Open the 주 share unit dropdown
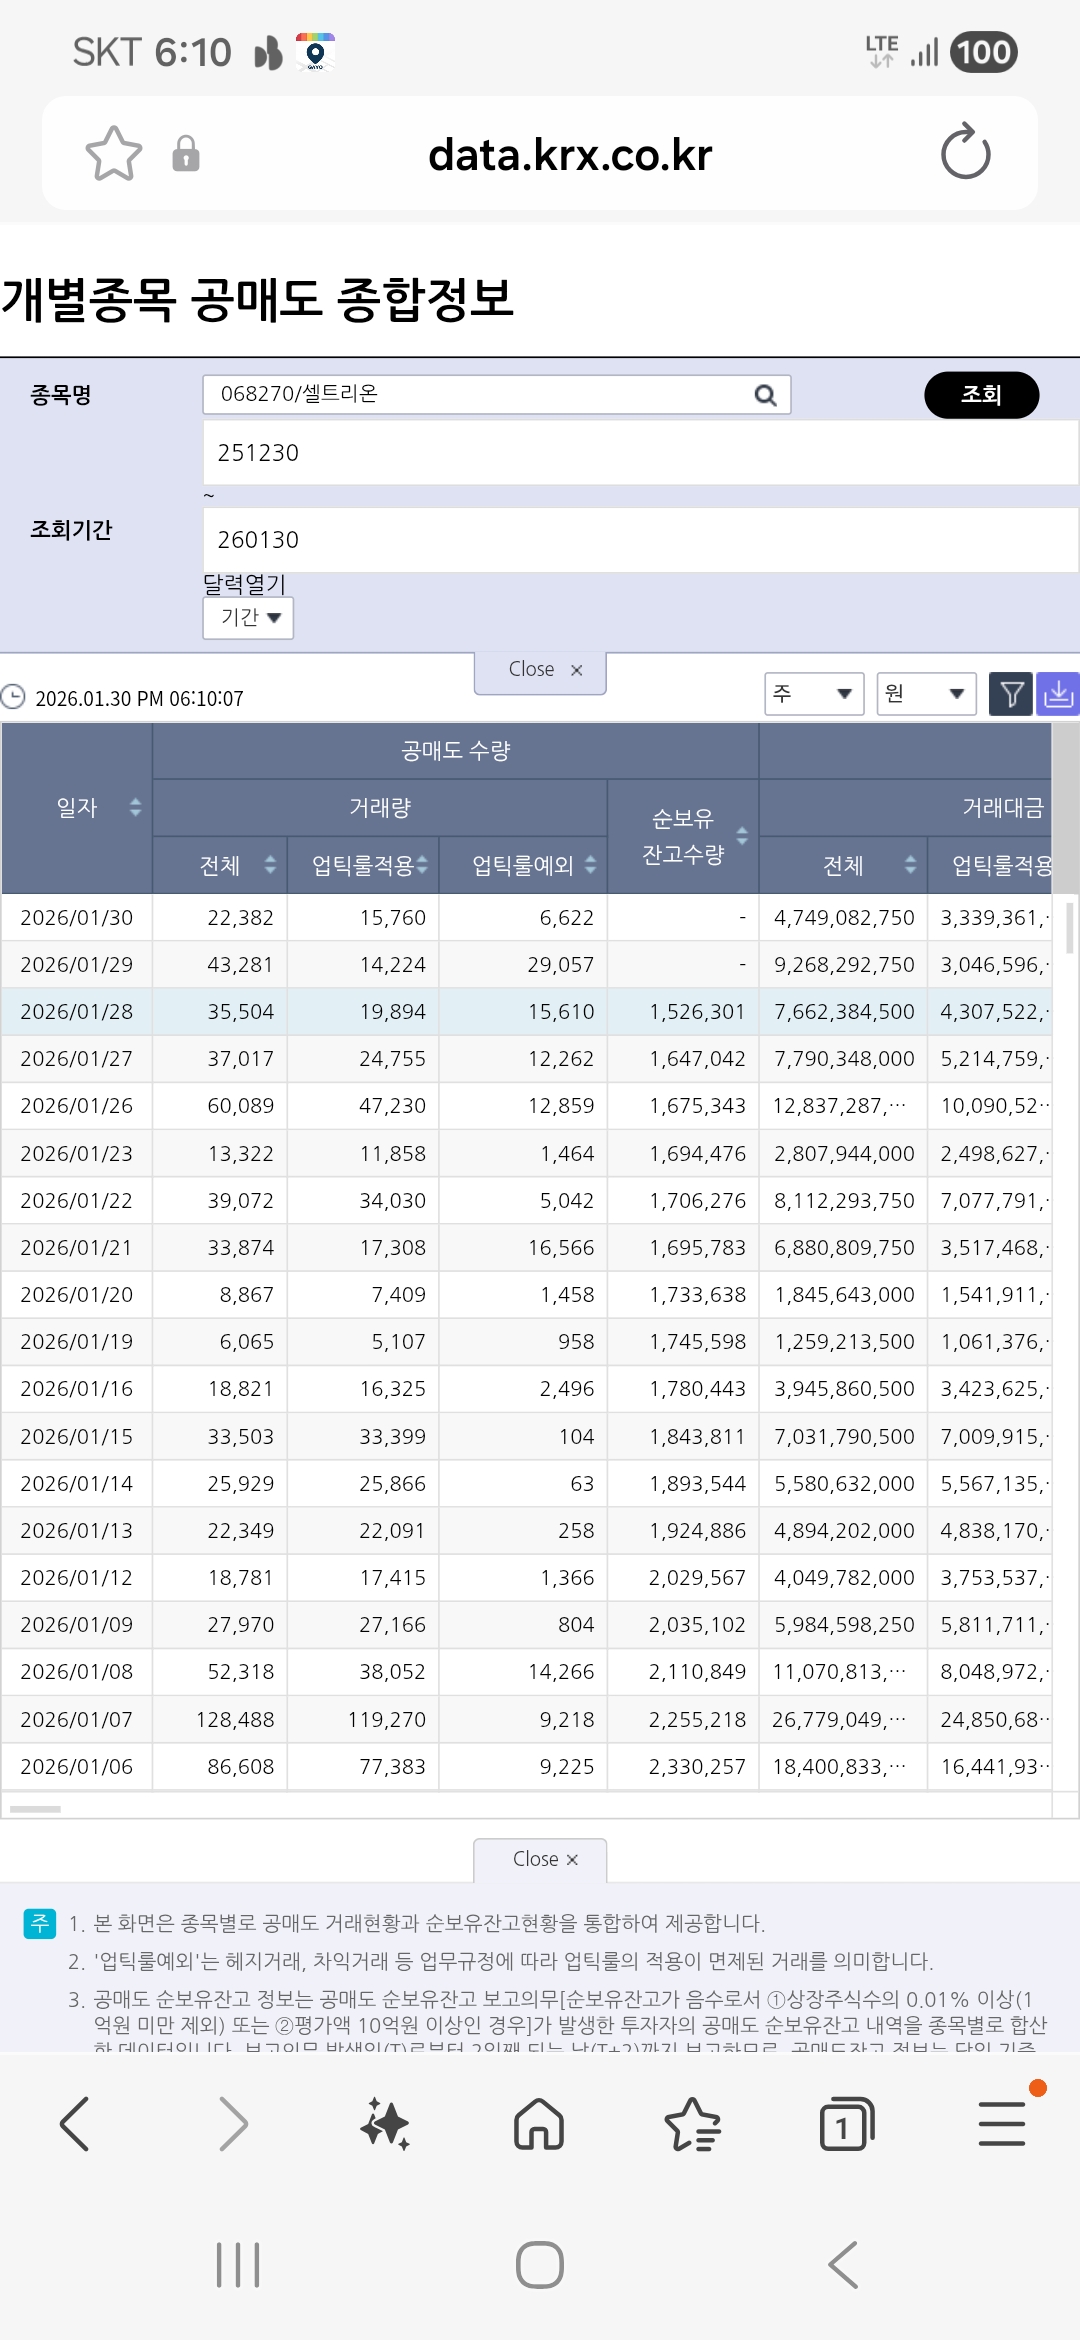The width and height of the screenshot is (1080, 2340). click(814, 693)
